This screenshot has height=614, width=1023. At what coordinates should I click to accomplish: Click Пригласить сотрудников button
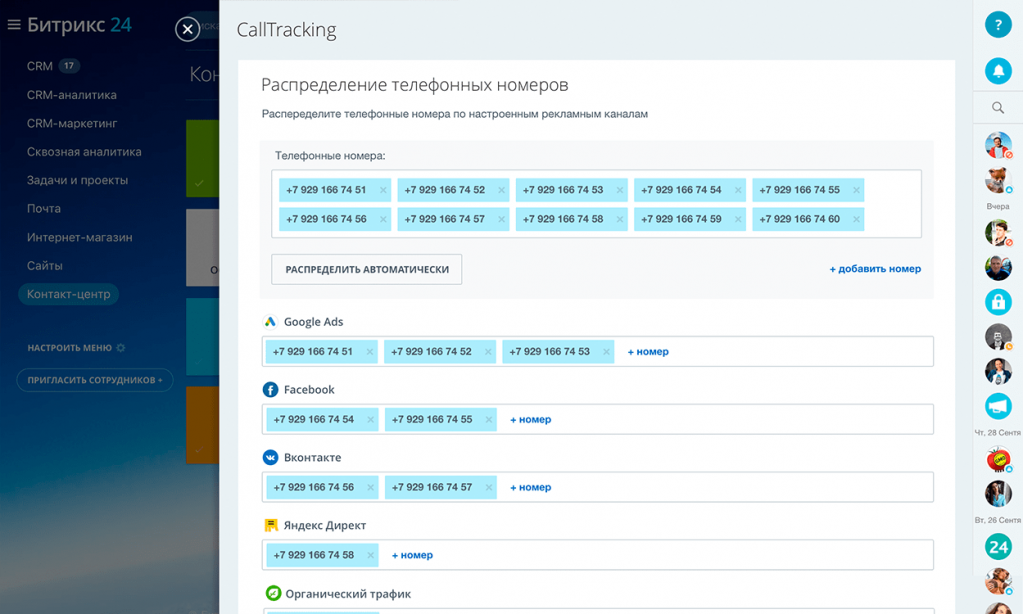coord(95,380)
